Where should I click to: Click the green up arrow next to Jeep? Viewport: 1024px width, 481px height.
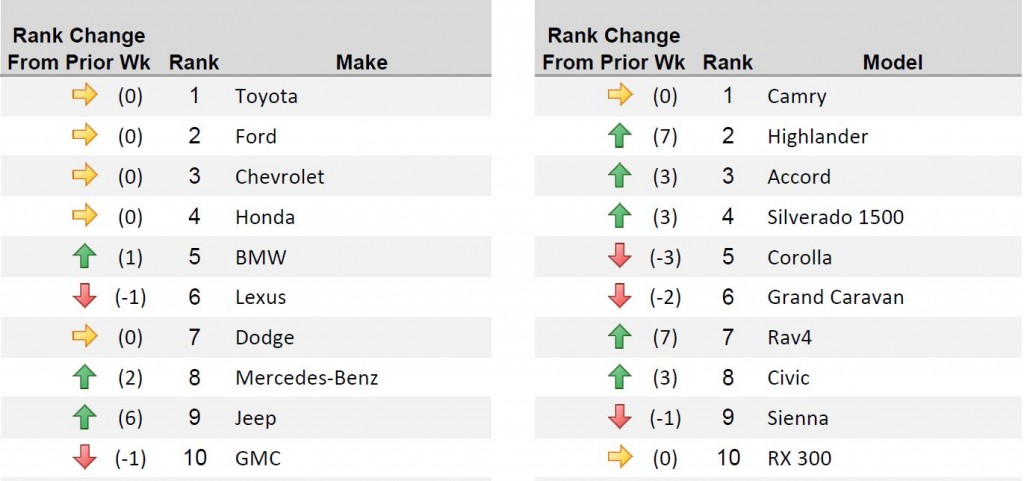[x=85, y=418]
